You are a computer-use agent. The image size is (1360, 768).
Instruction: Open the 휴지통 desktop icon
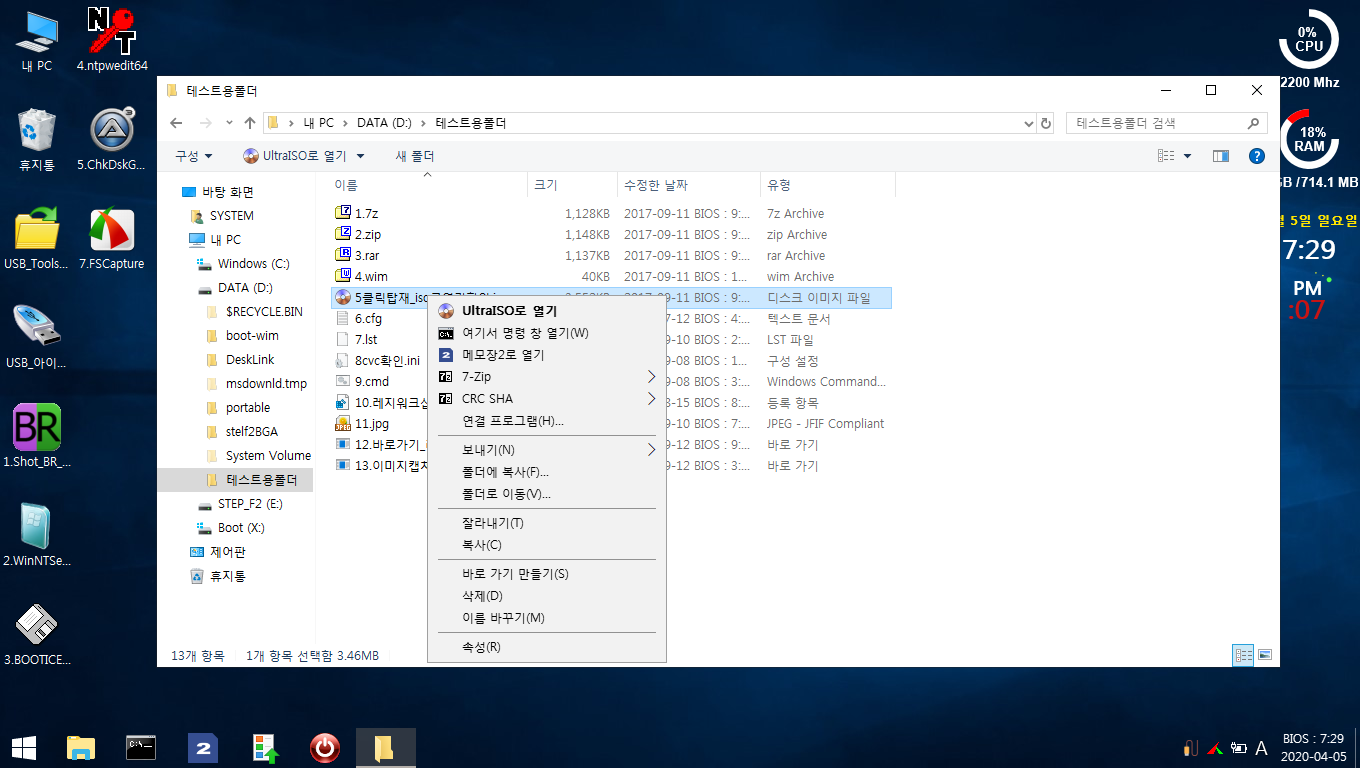(x=37, y=140)
